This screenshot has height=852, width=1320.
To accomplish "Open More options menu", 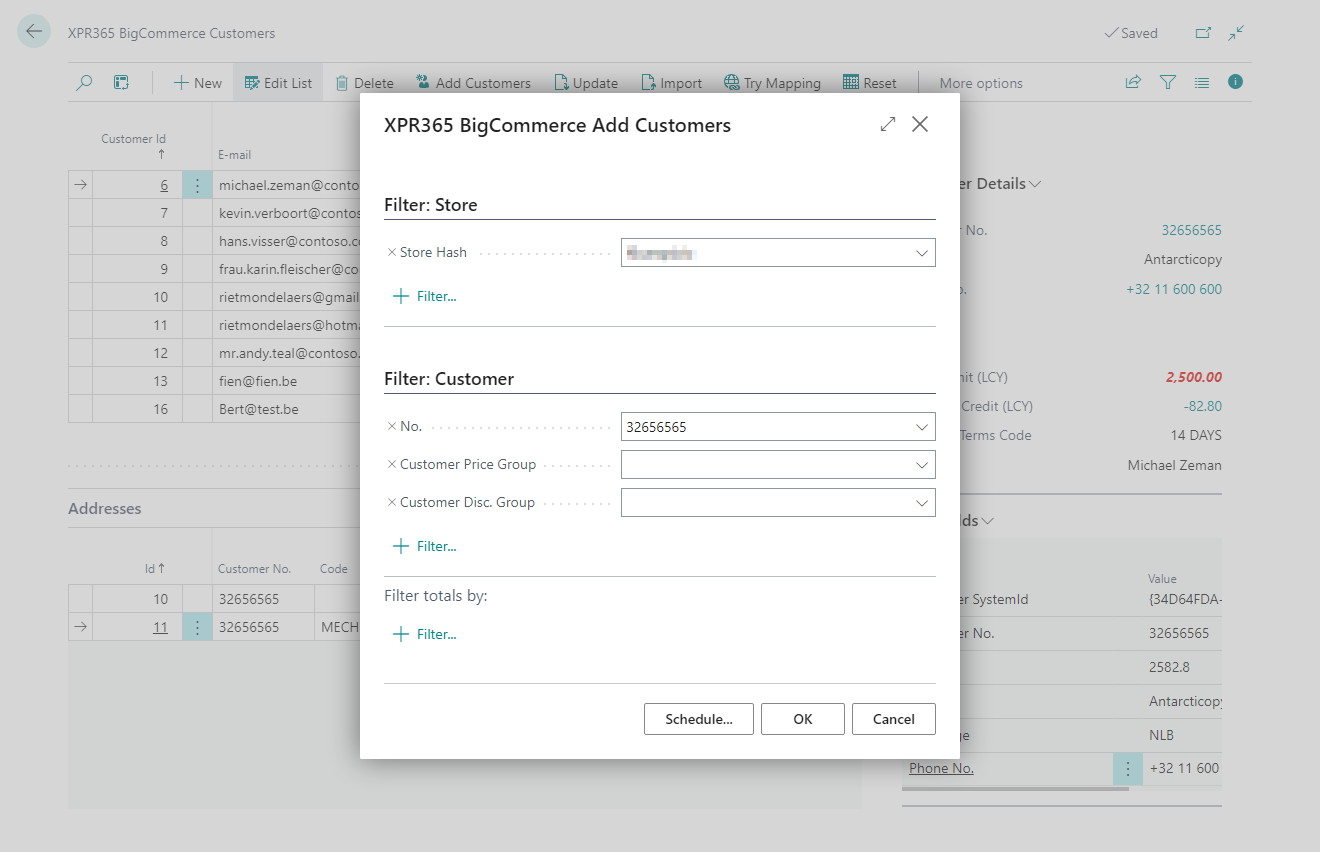I will click(981, 83).
